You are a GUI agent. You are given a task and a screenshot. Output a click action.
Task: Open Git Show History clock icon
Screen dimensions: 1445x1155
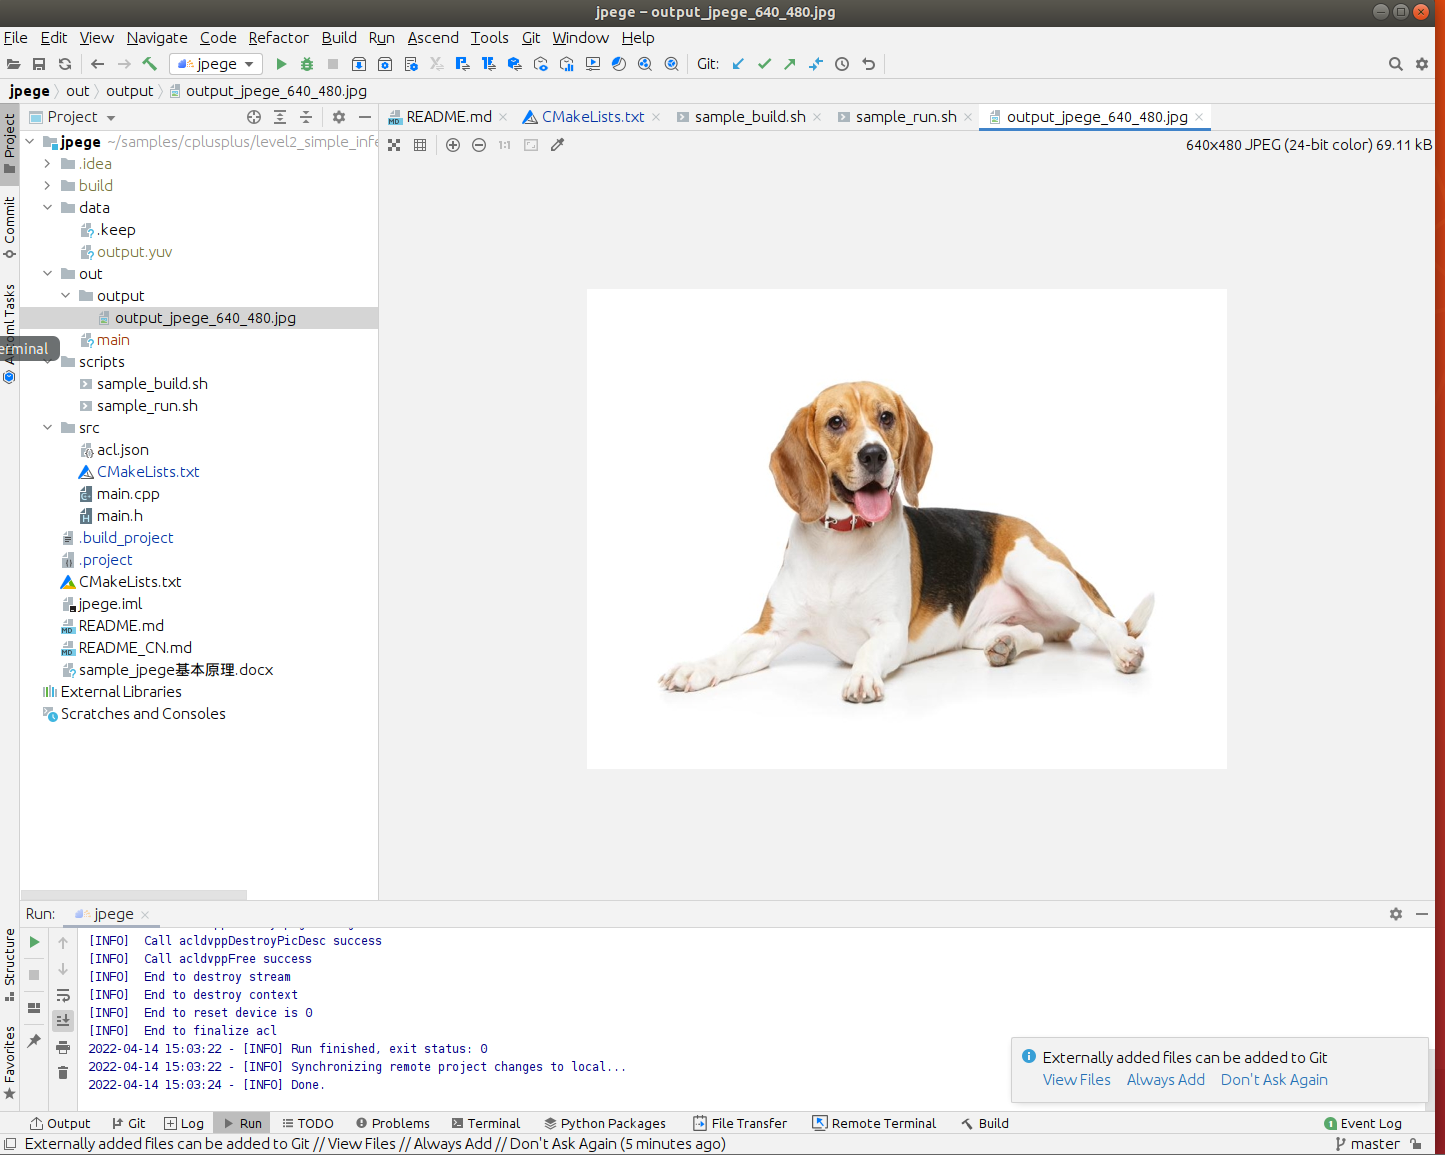click(842, 64)
